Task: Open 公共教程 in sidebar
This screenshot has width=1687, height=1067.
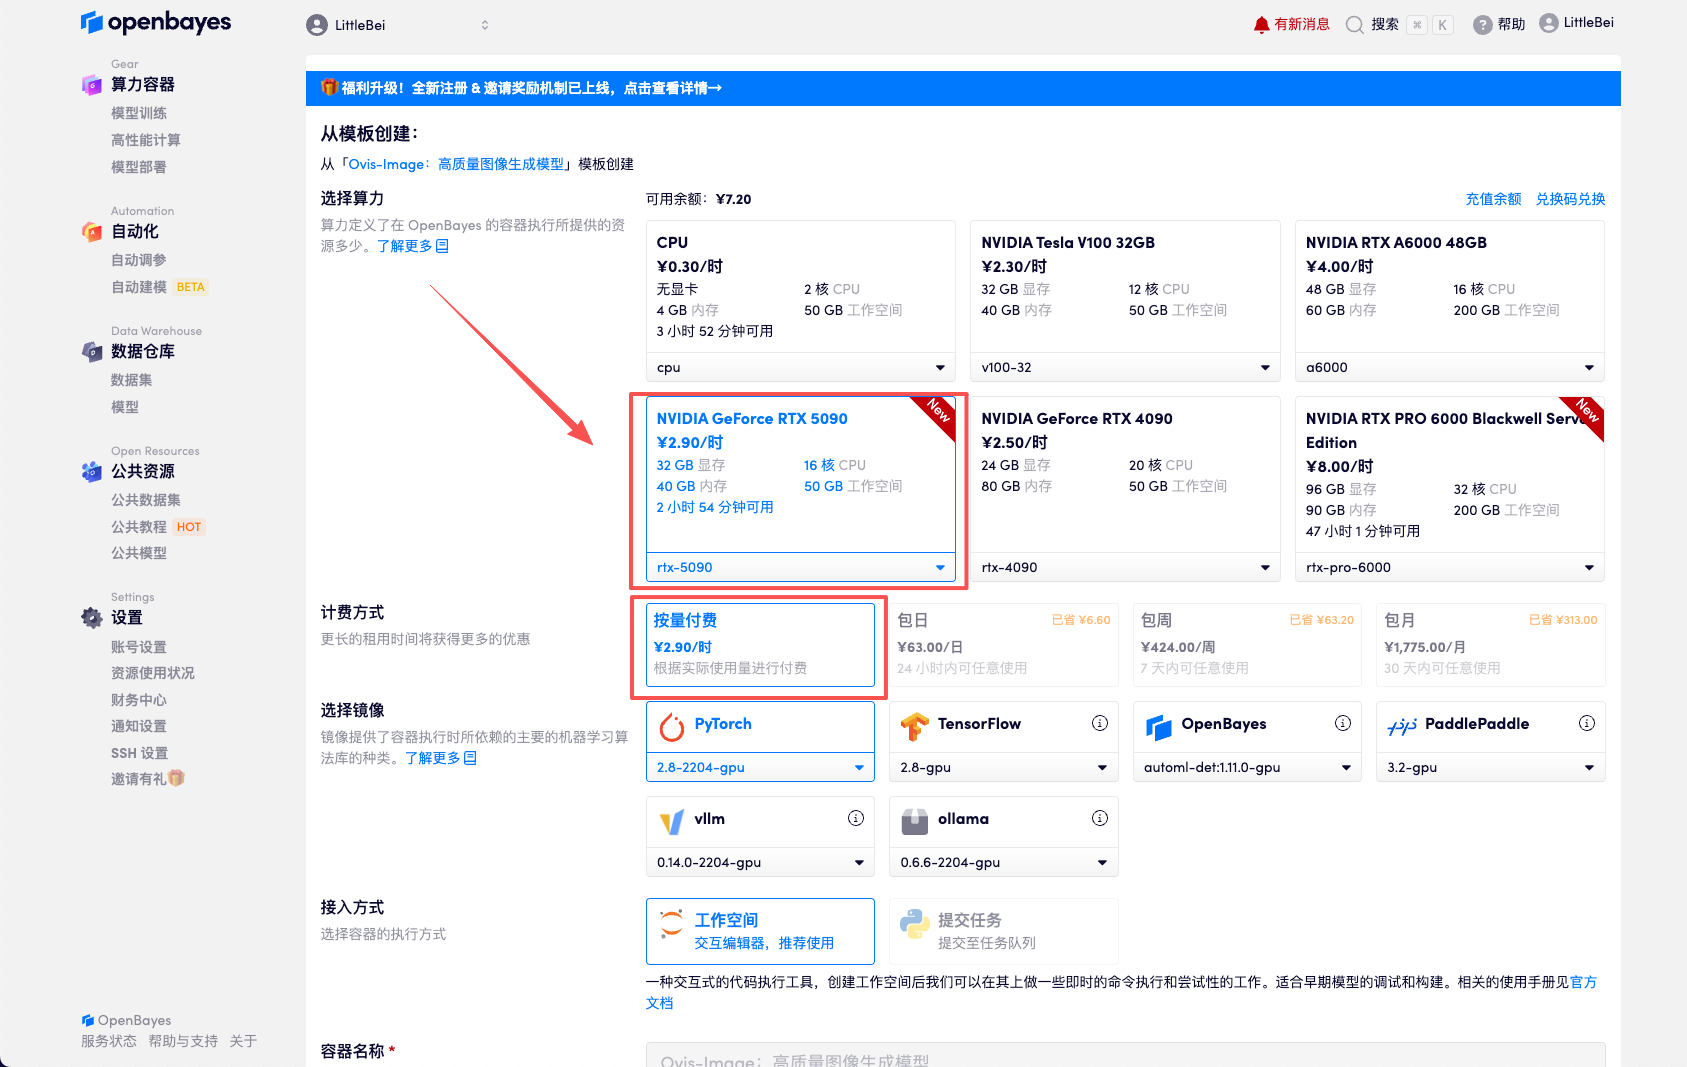Action: (x=139, y=527)
